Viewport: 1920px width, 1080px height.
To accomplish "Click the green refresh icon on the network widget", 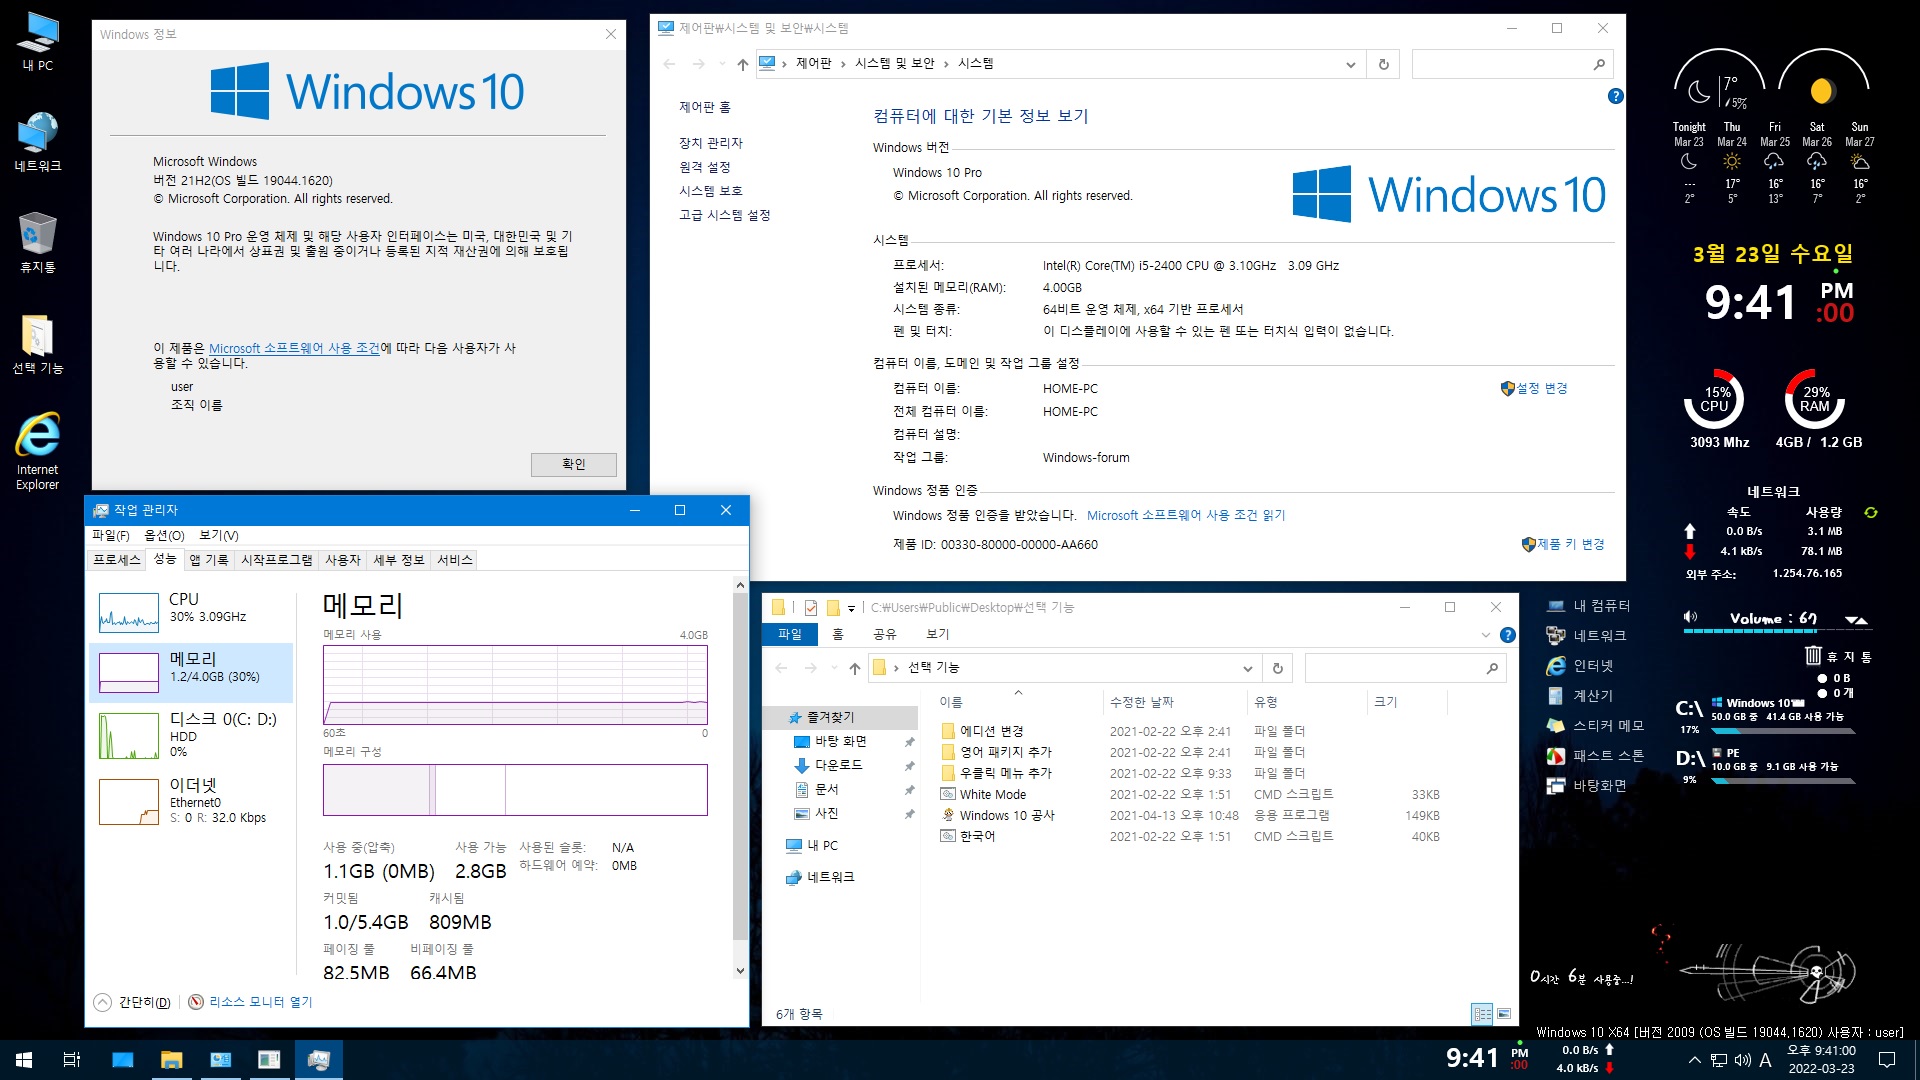I will click(x=1871, y=512).
